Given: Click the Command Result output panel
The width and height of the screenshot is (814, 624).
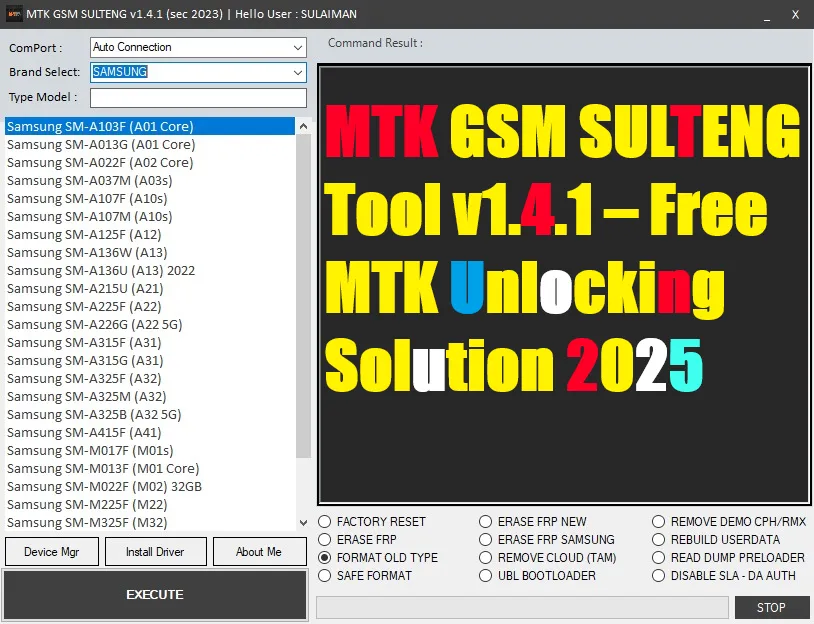Looking at the screenshot, I should [x=564, y=284].
